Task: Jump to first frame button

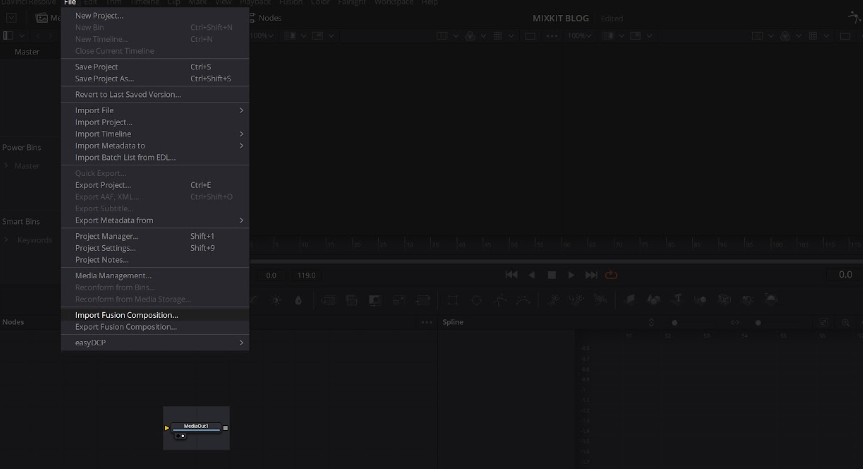Action: click(x=511, y=275)
